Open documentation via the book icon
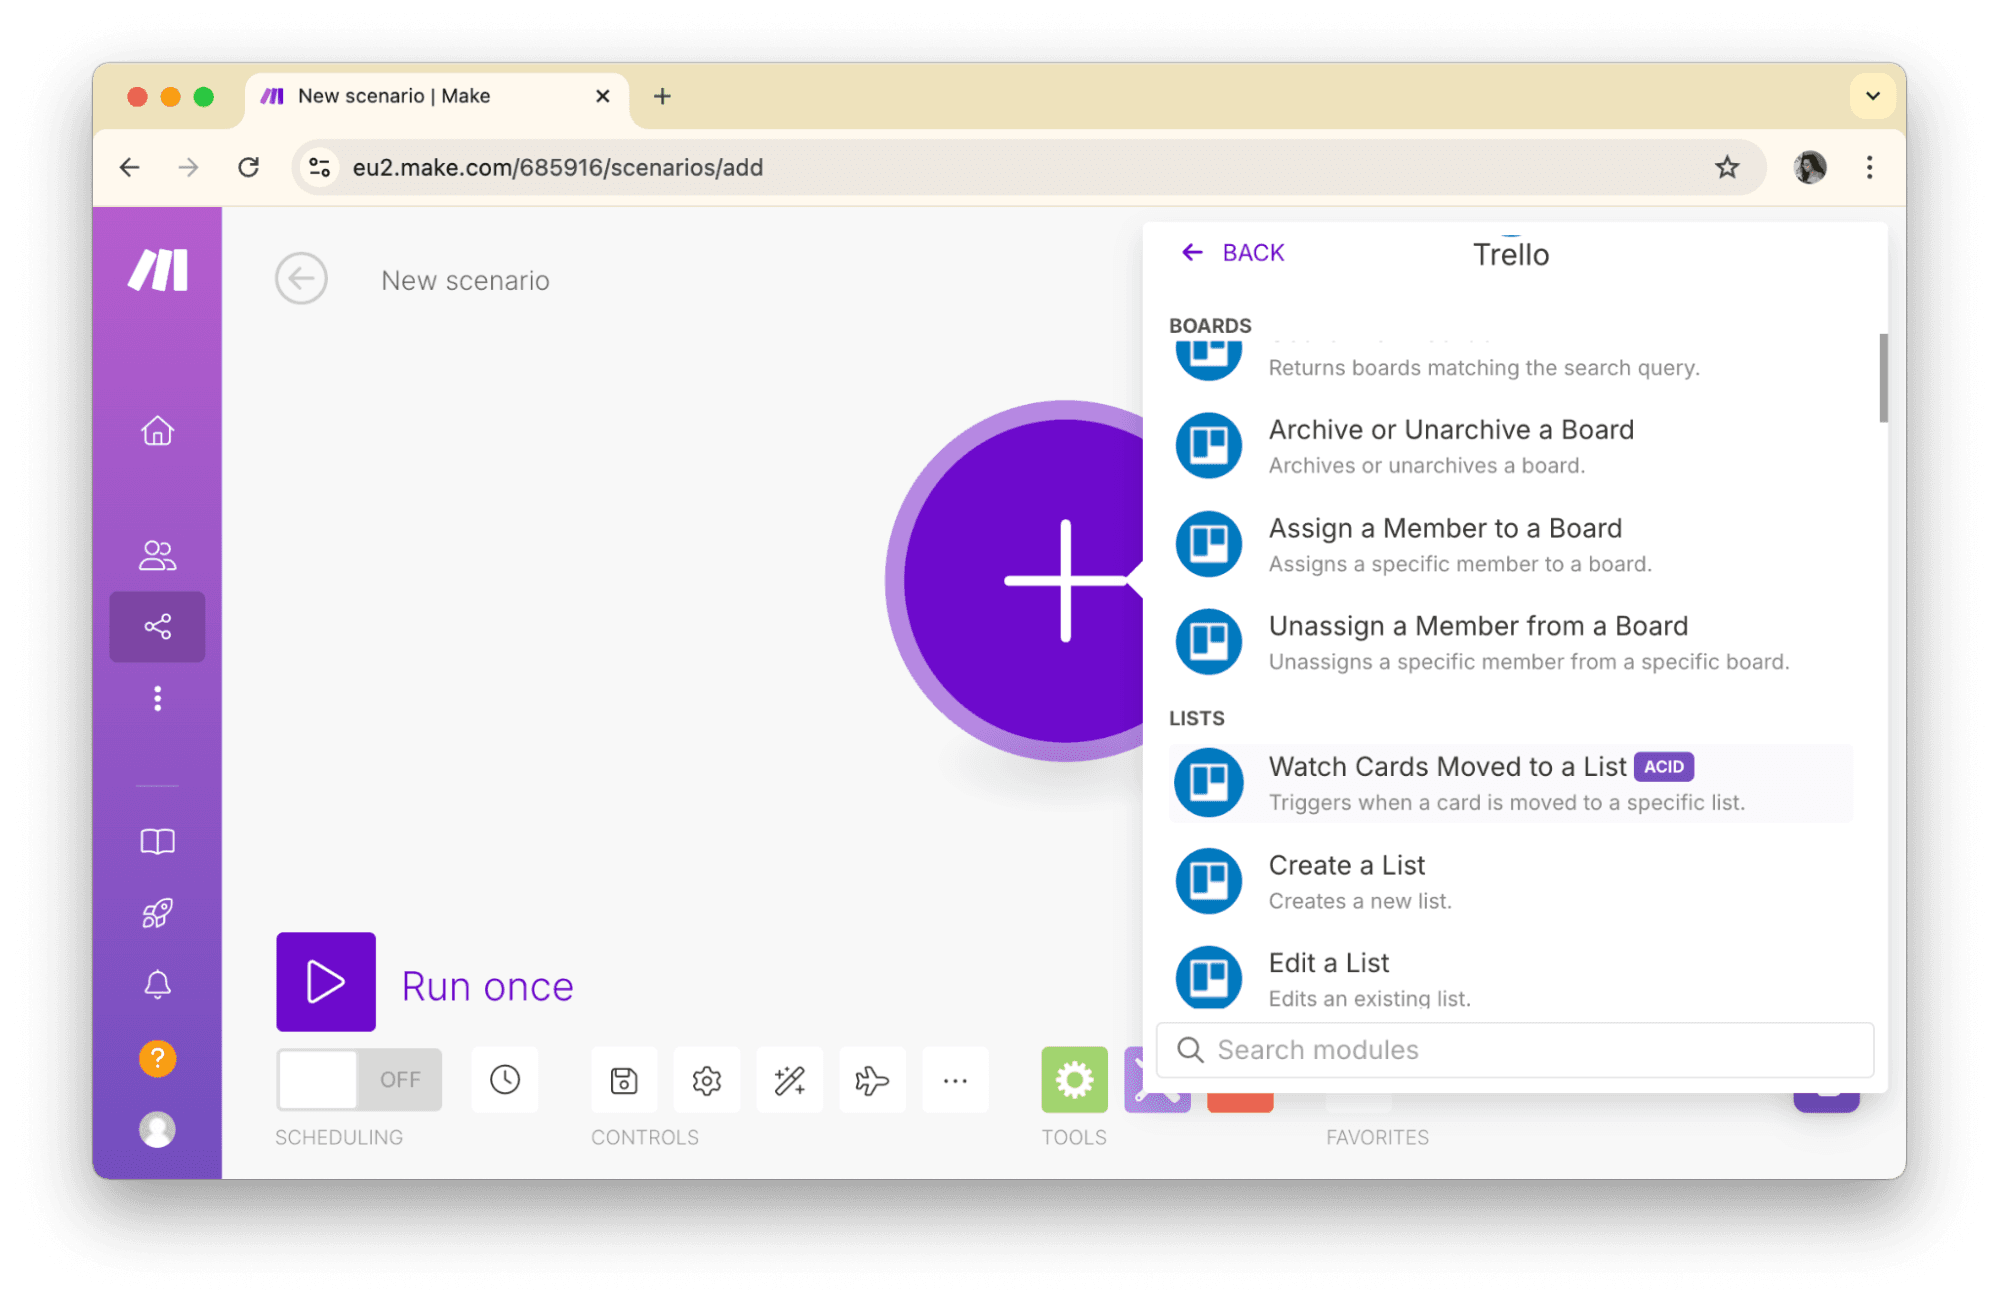This screenshot has width=1999, height=1303. click(x=157, y=841)
